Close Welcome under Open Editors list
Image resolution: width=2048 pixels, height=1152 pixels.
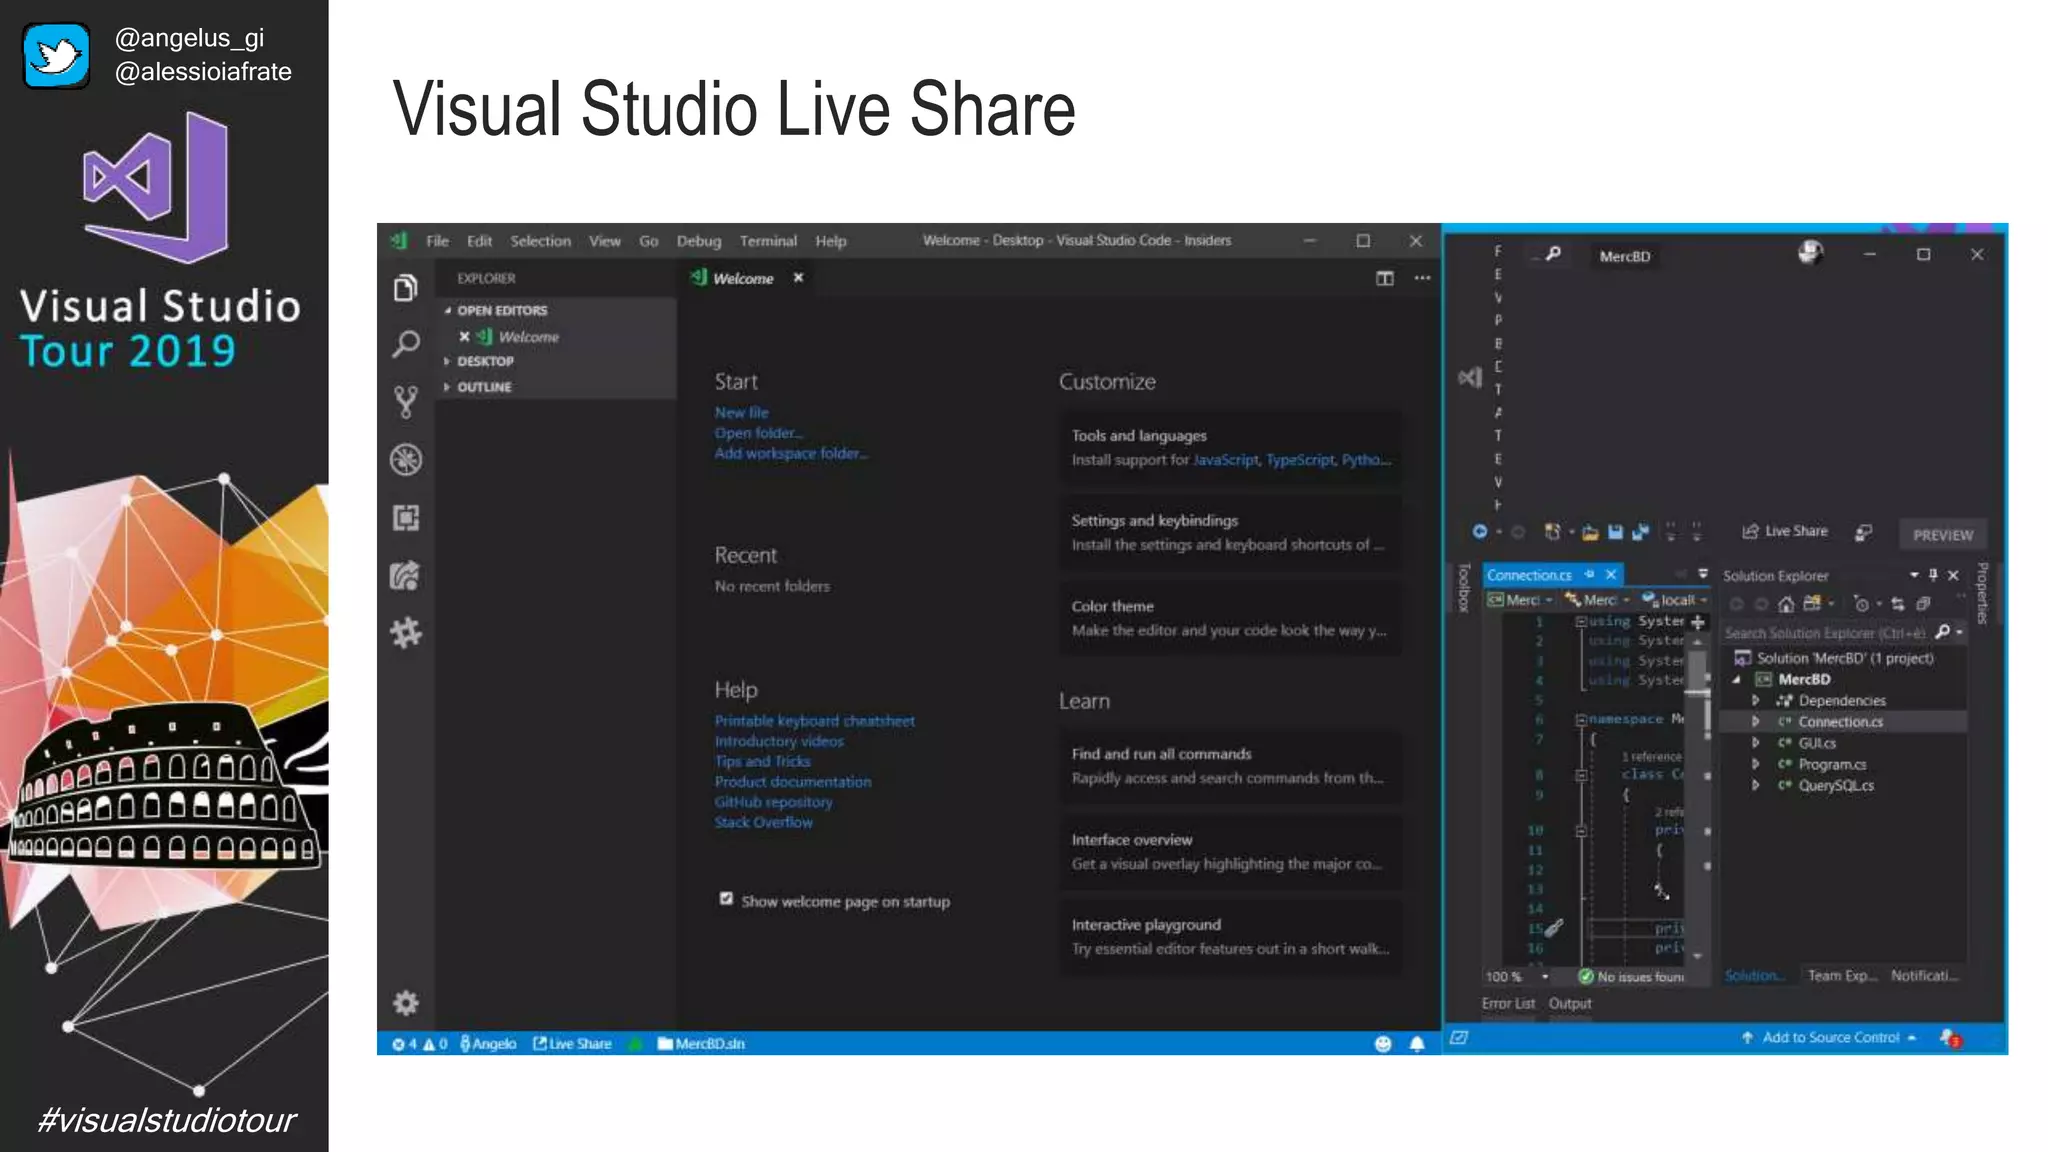(x=464, y=337)
